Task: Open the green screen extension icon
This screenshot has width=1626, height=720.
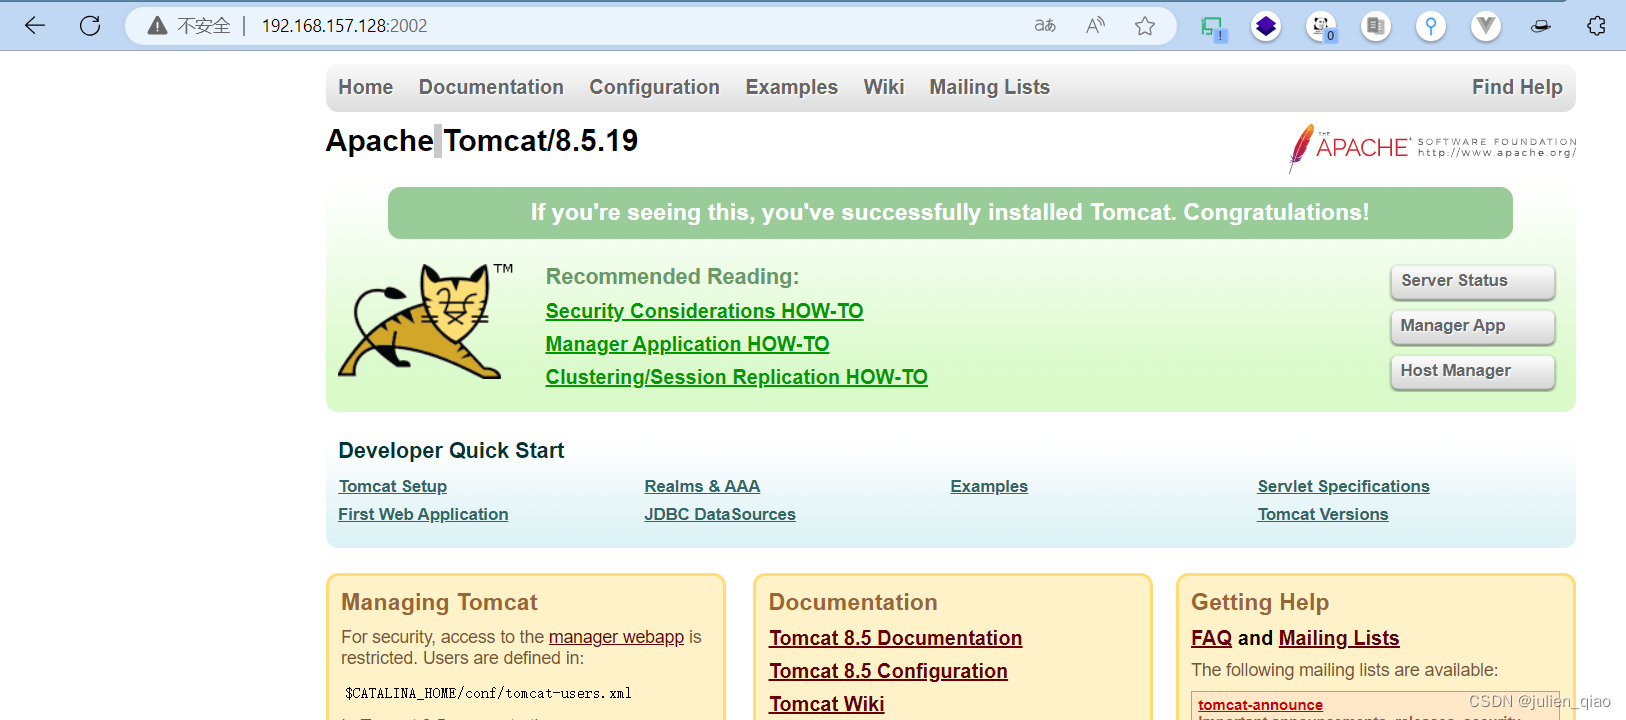Action: point(1213,27)
